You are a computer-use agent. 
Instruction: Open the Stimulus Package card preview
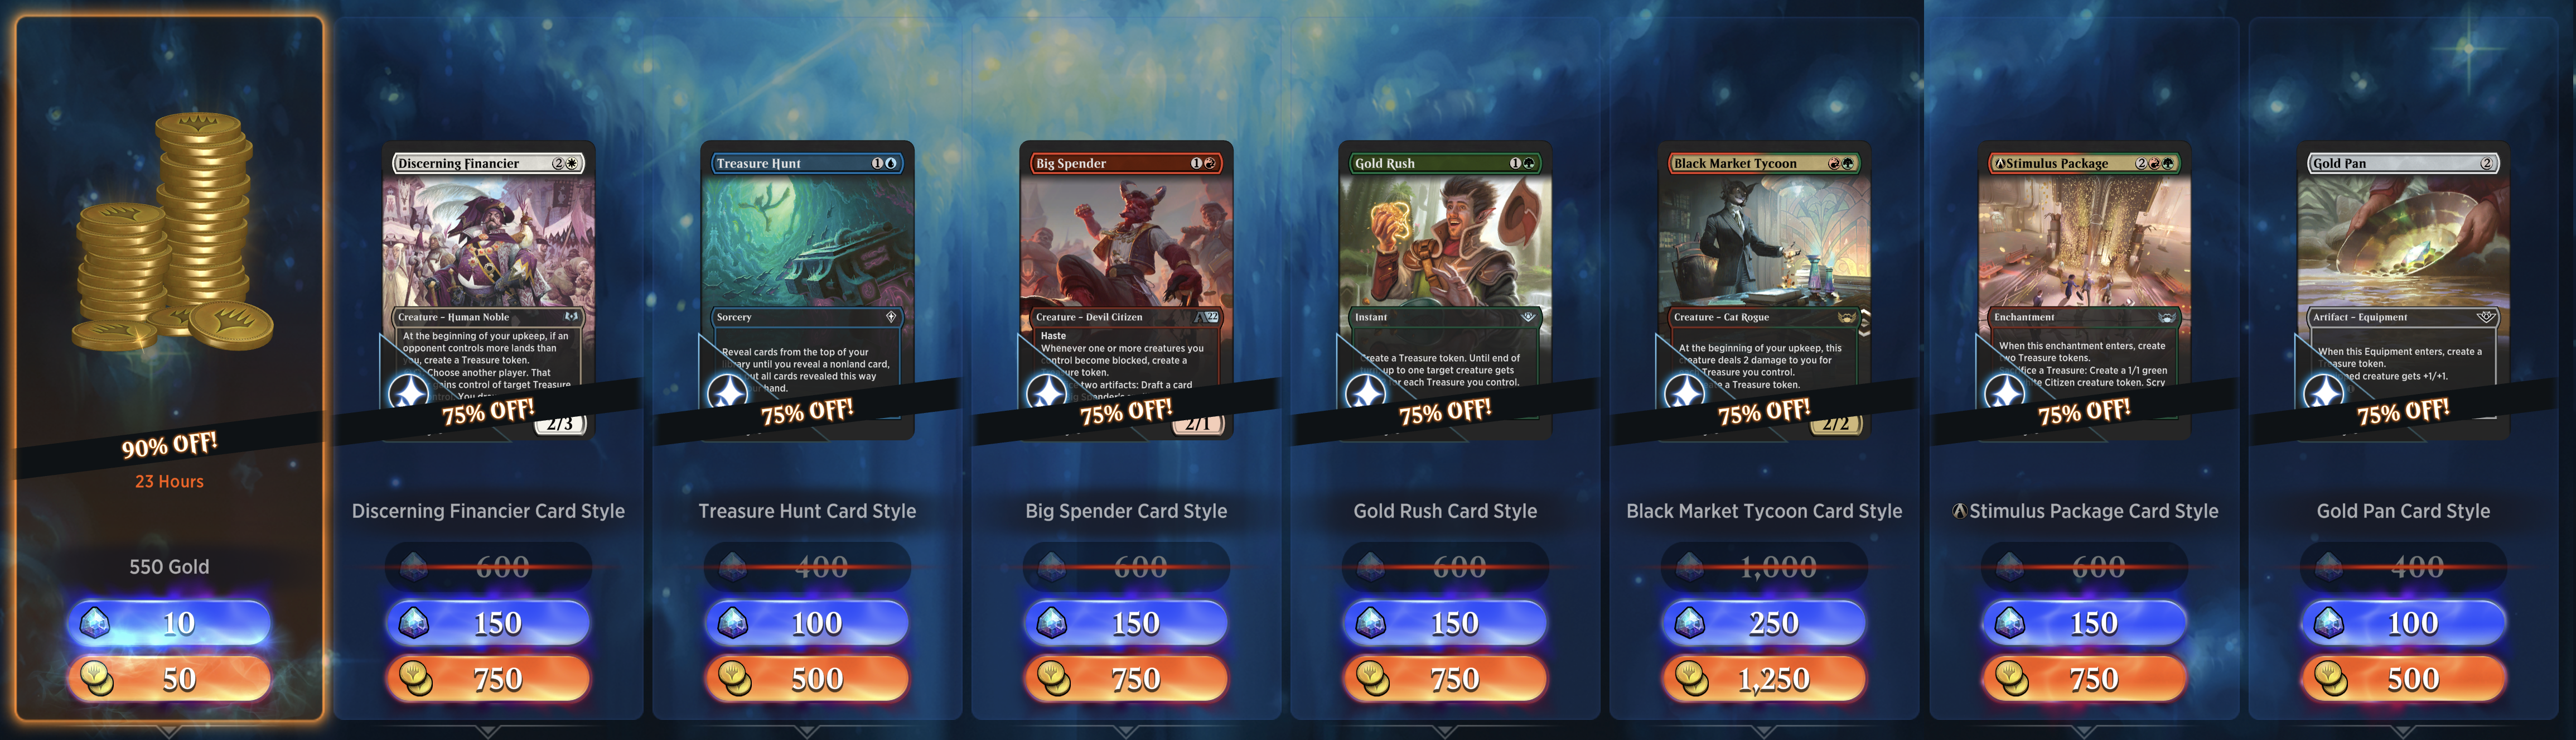2085,290
